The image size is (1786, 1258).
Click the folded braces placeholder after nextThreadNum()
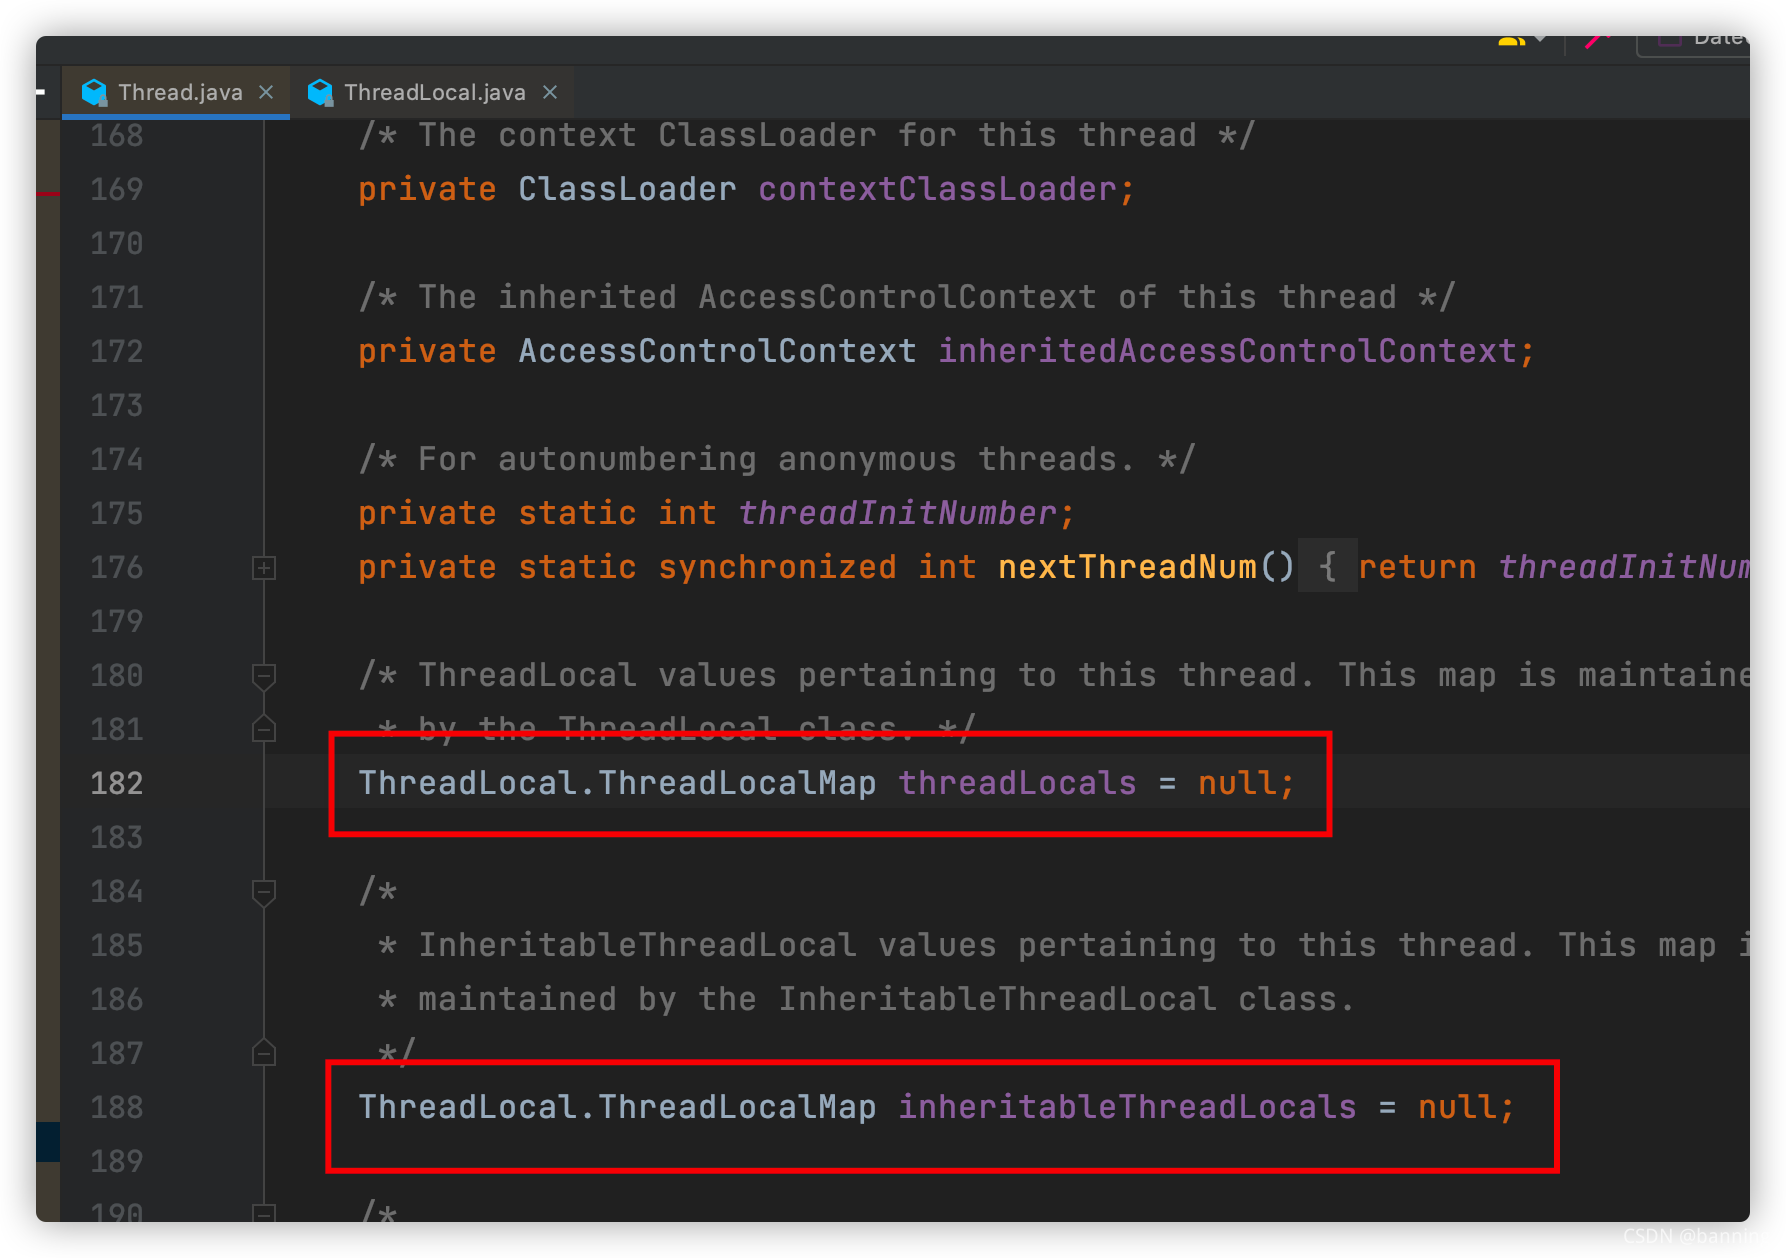pyautogui.click(x=1327, y=567)
